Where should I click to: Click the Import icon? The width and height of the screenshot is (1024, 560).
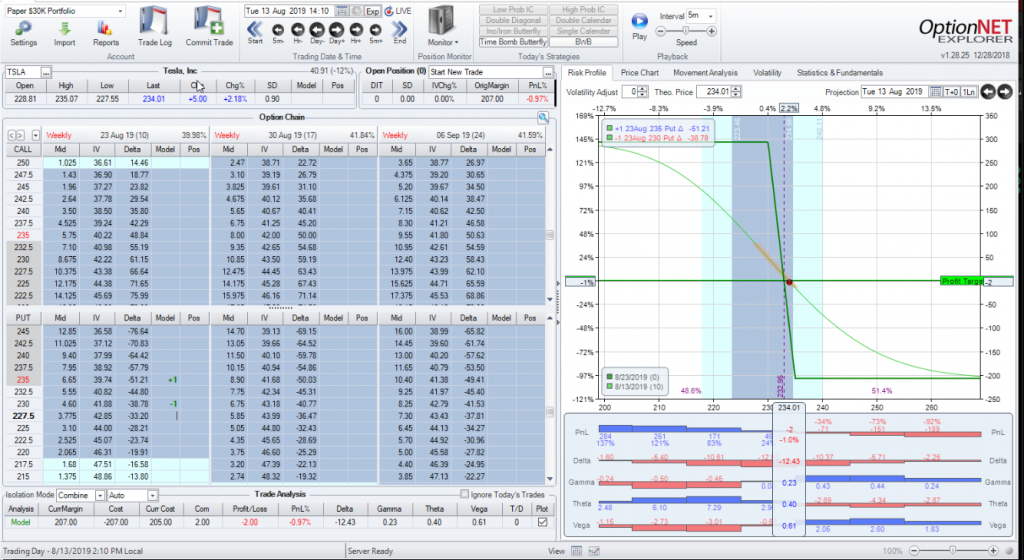(x=64, y=28)
